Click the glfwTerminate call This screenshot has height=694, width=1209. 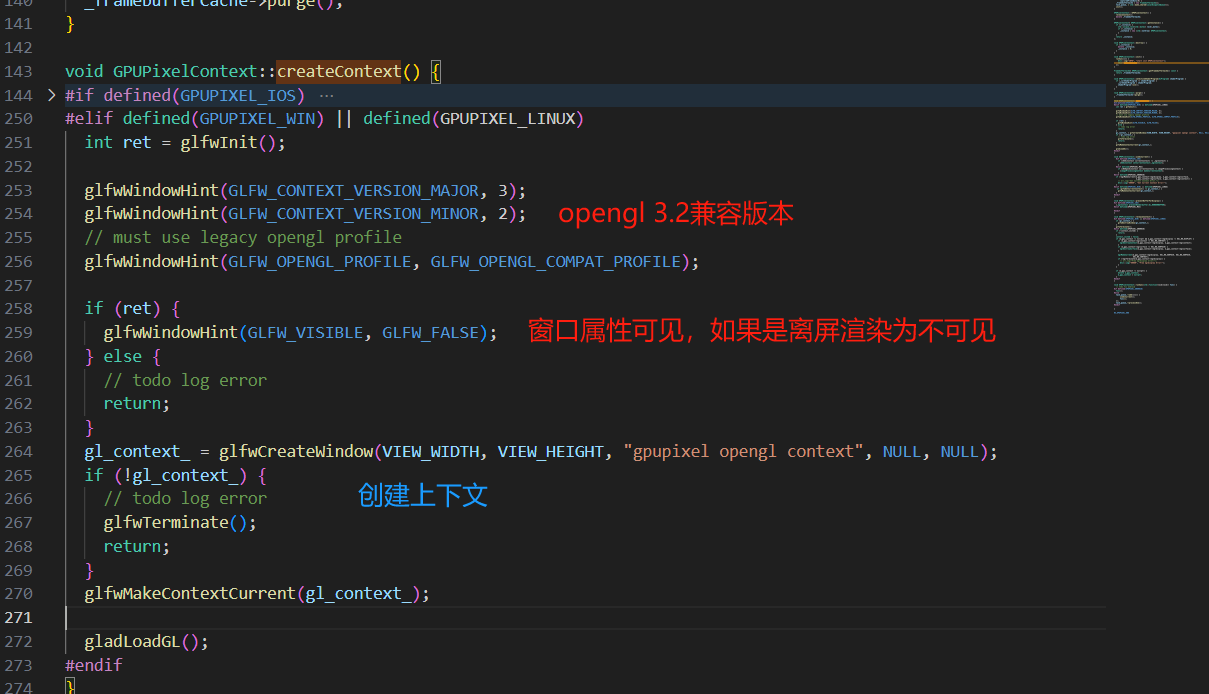tap(166, 522)
